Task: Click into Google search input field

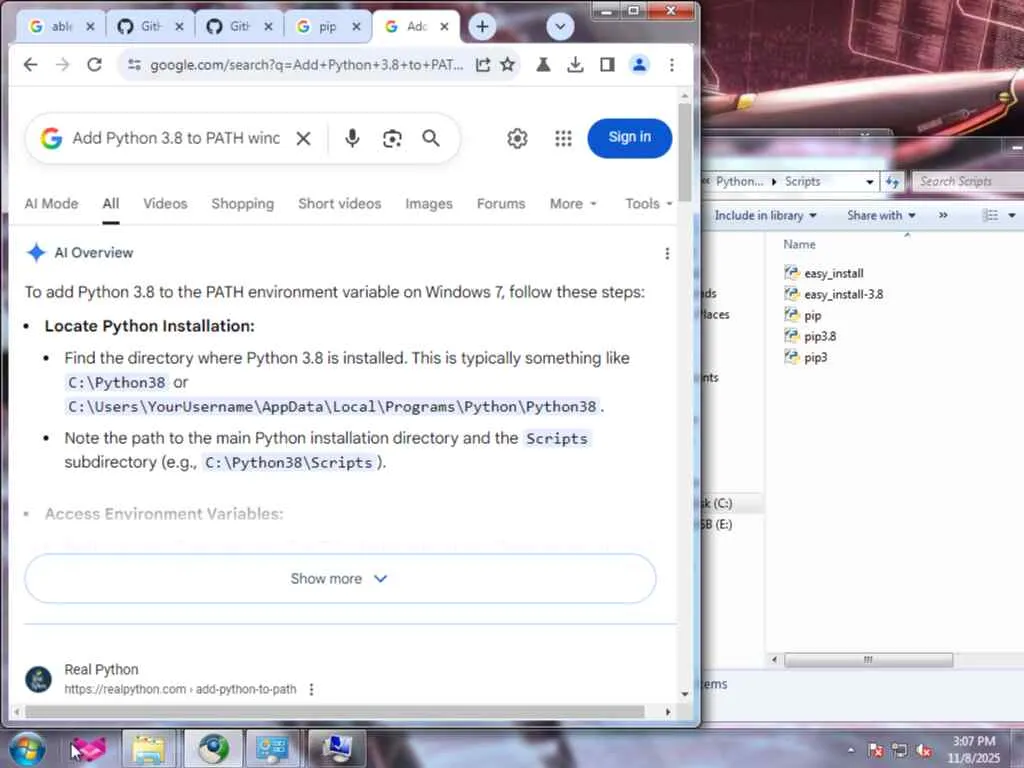Action: 176,138
